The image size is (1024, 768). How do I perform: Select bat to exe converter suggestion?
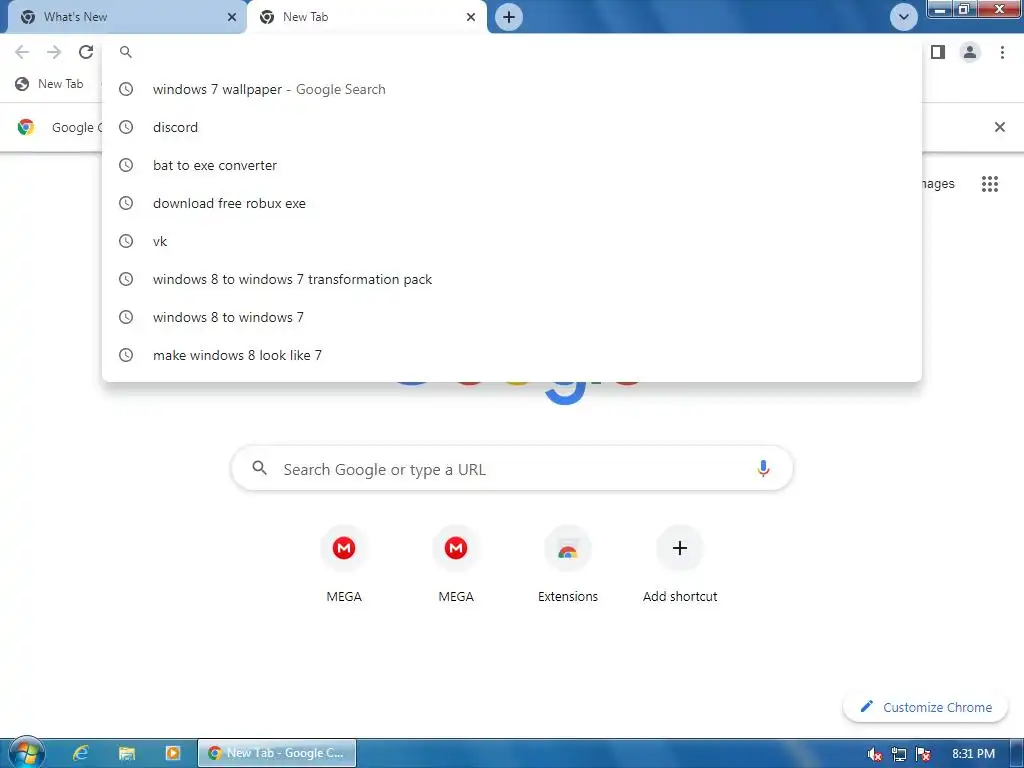pyautogui.click(x=511, y=165)
